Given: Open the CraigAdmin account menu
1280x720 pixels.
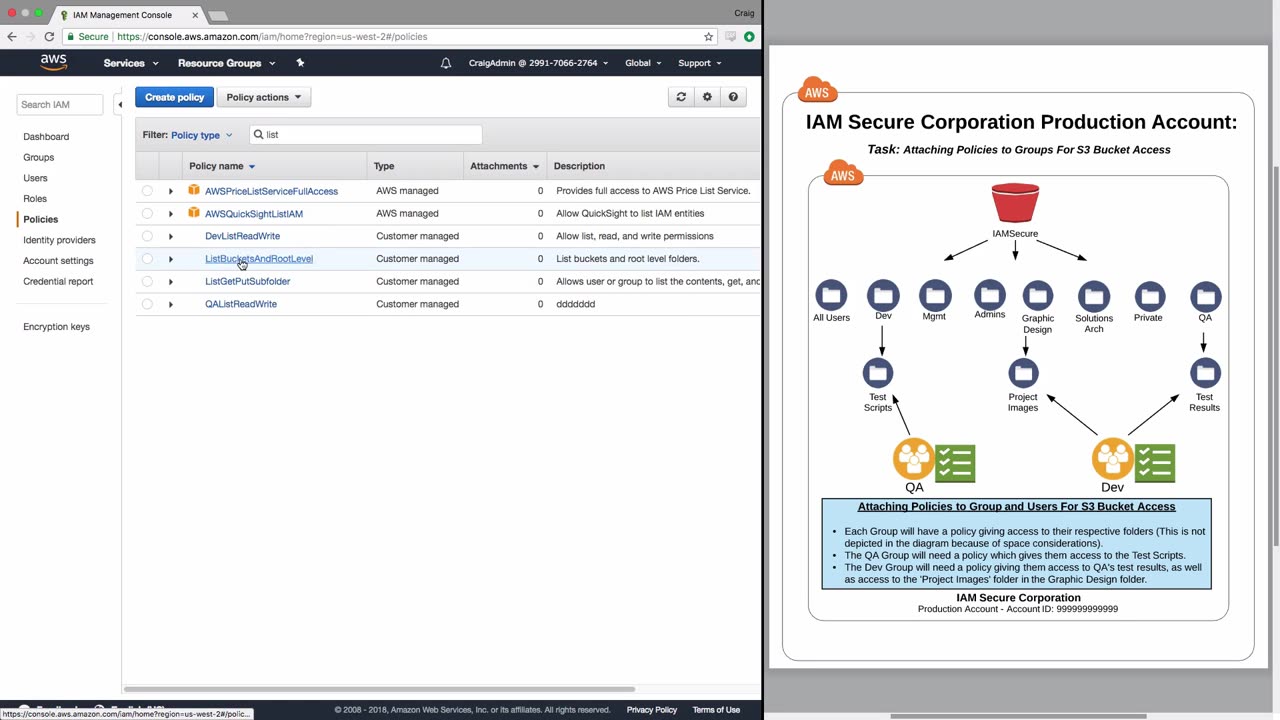Looking at the screenshot, I should pyautogui.click(x=538, y=63).
